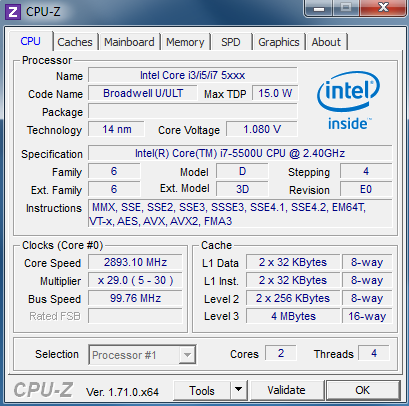Image resolution: width=409 pixels, height=406 pixels.
Task: Show the Graphics tab
Action: click(x=279, y=42)
